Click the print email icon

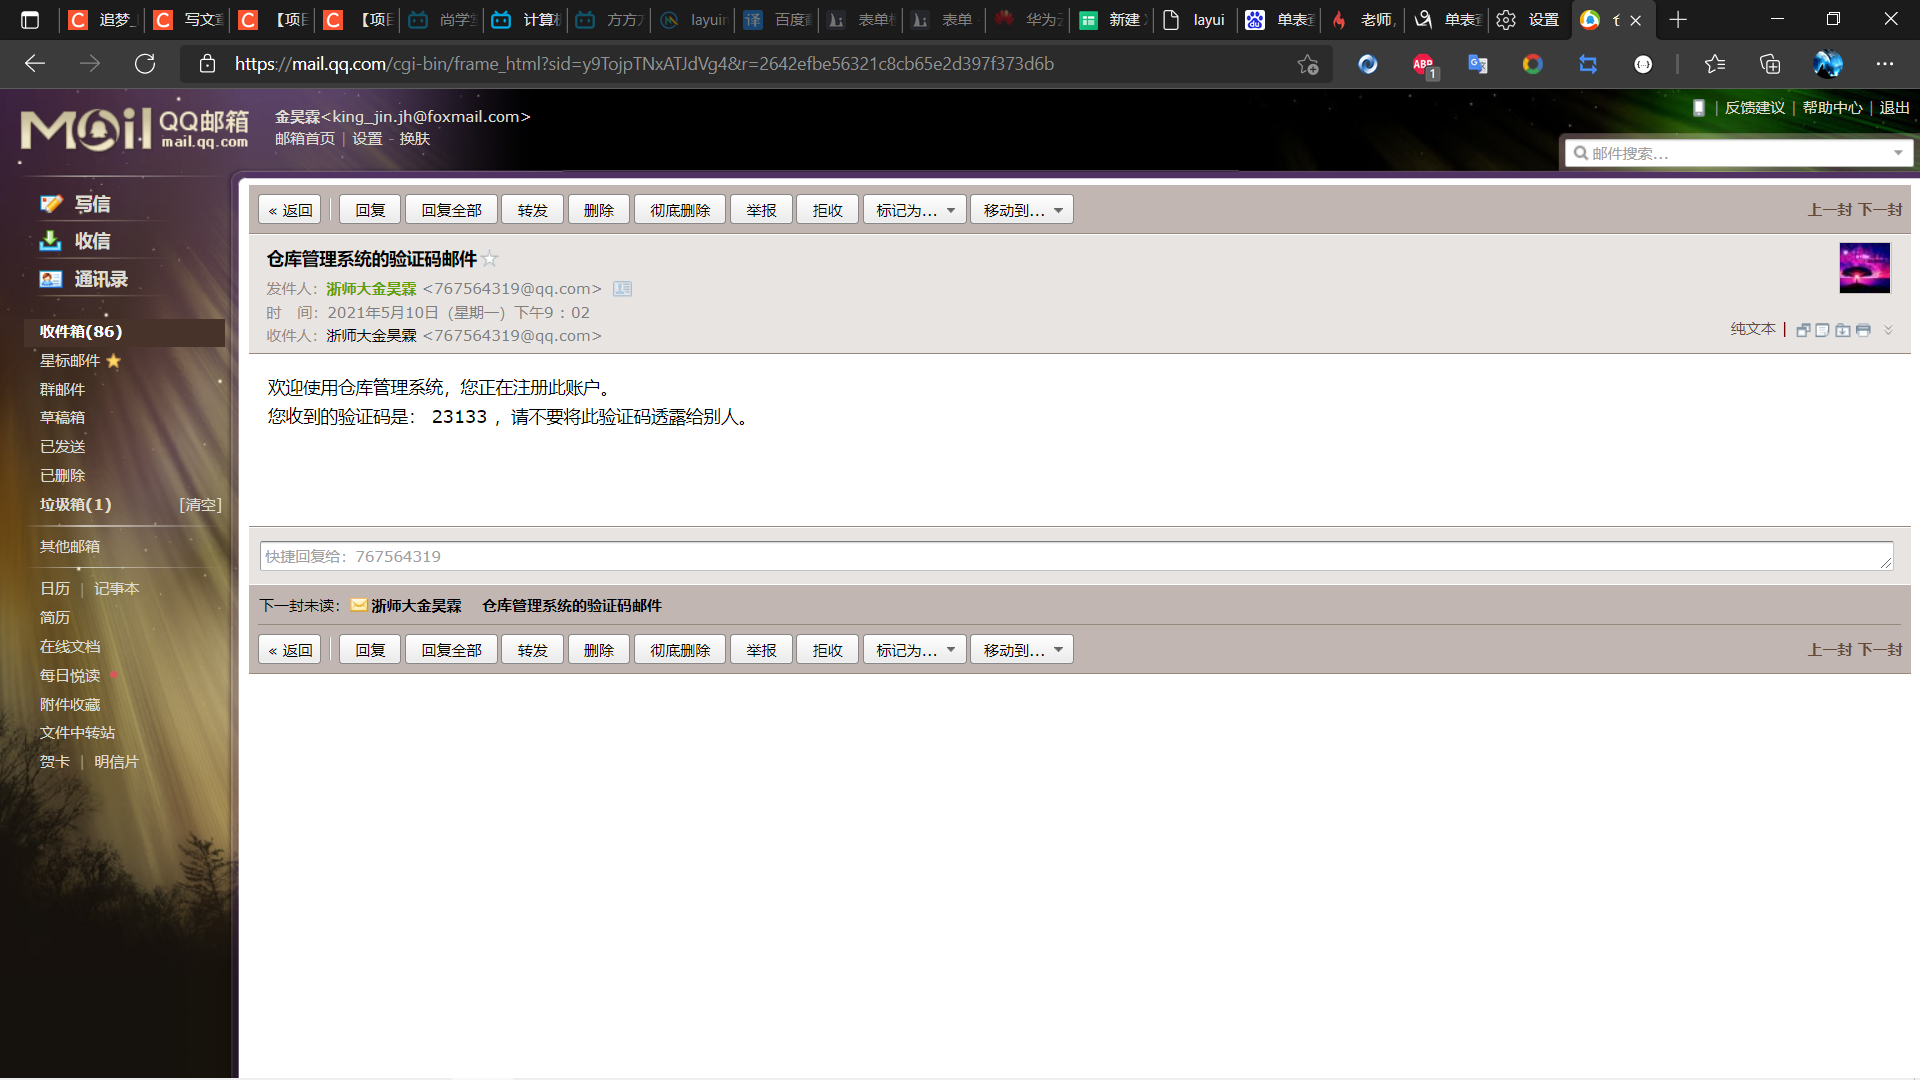(x=1863, y=330)
